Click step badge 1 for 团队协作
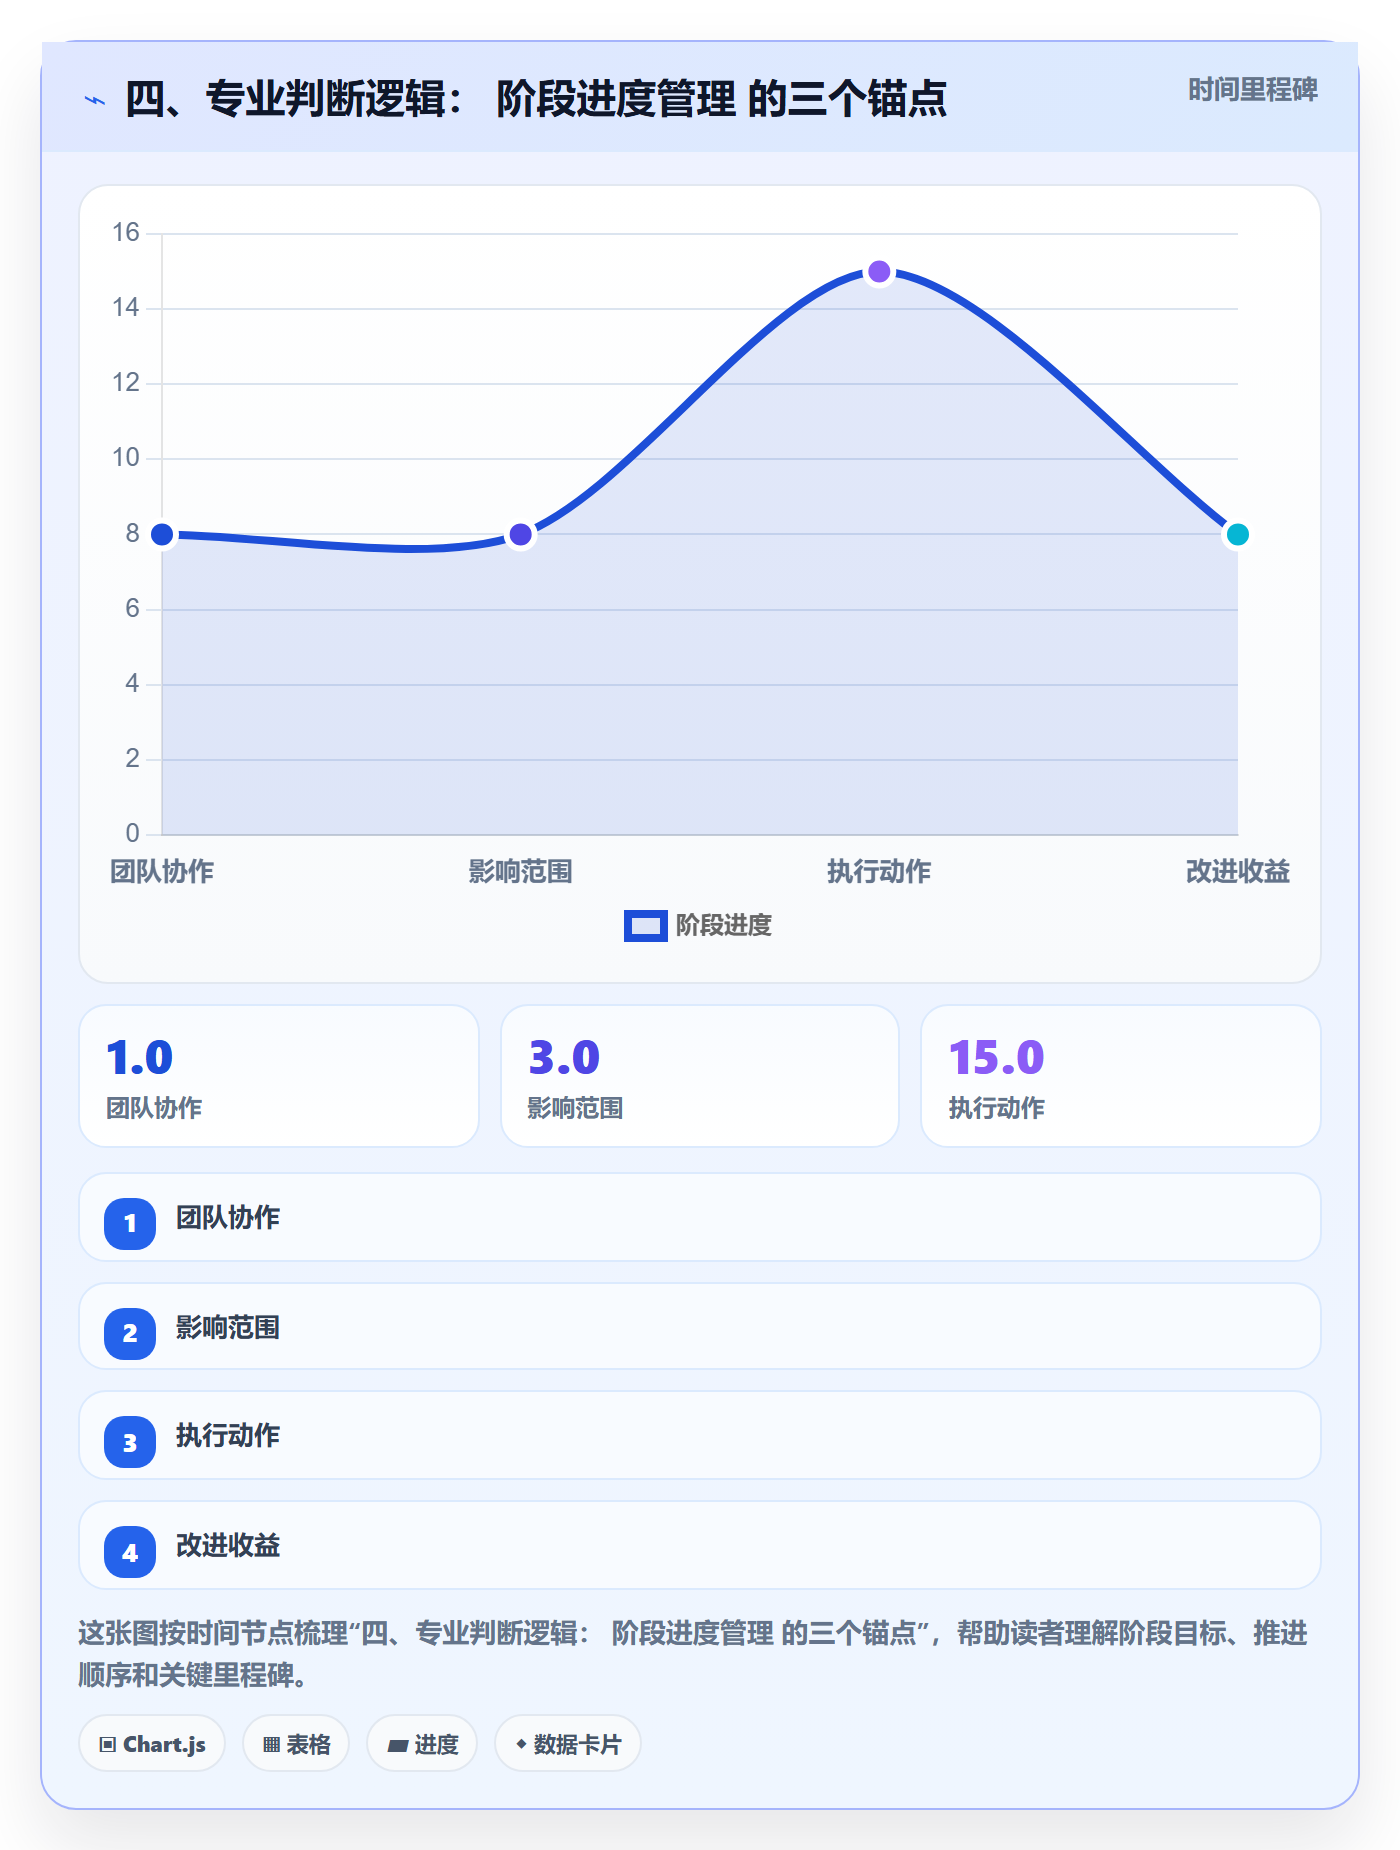Image resolution: width=1400 pixels, height=1850 pixels. 130,1223
